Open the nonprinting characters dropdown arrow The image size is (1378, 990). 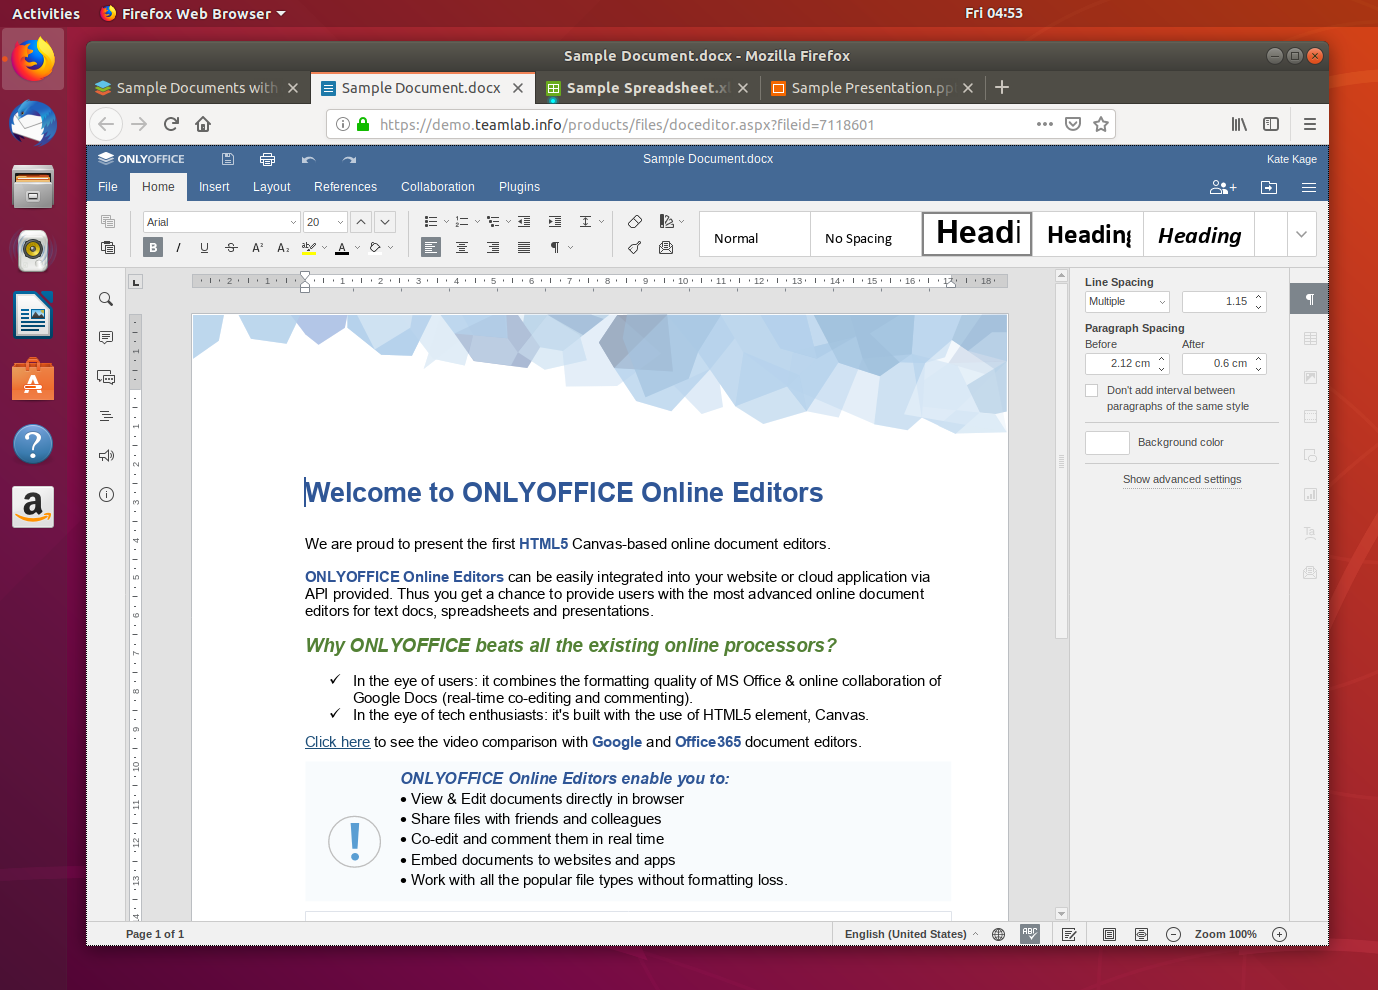pyautogui.click(x=571, y=247)
